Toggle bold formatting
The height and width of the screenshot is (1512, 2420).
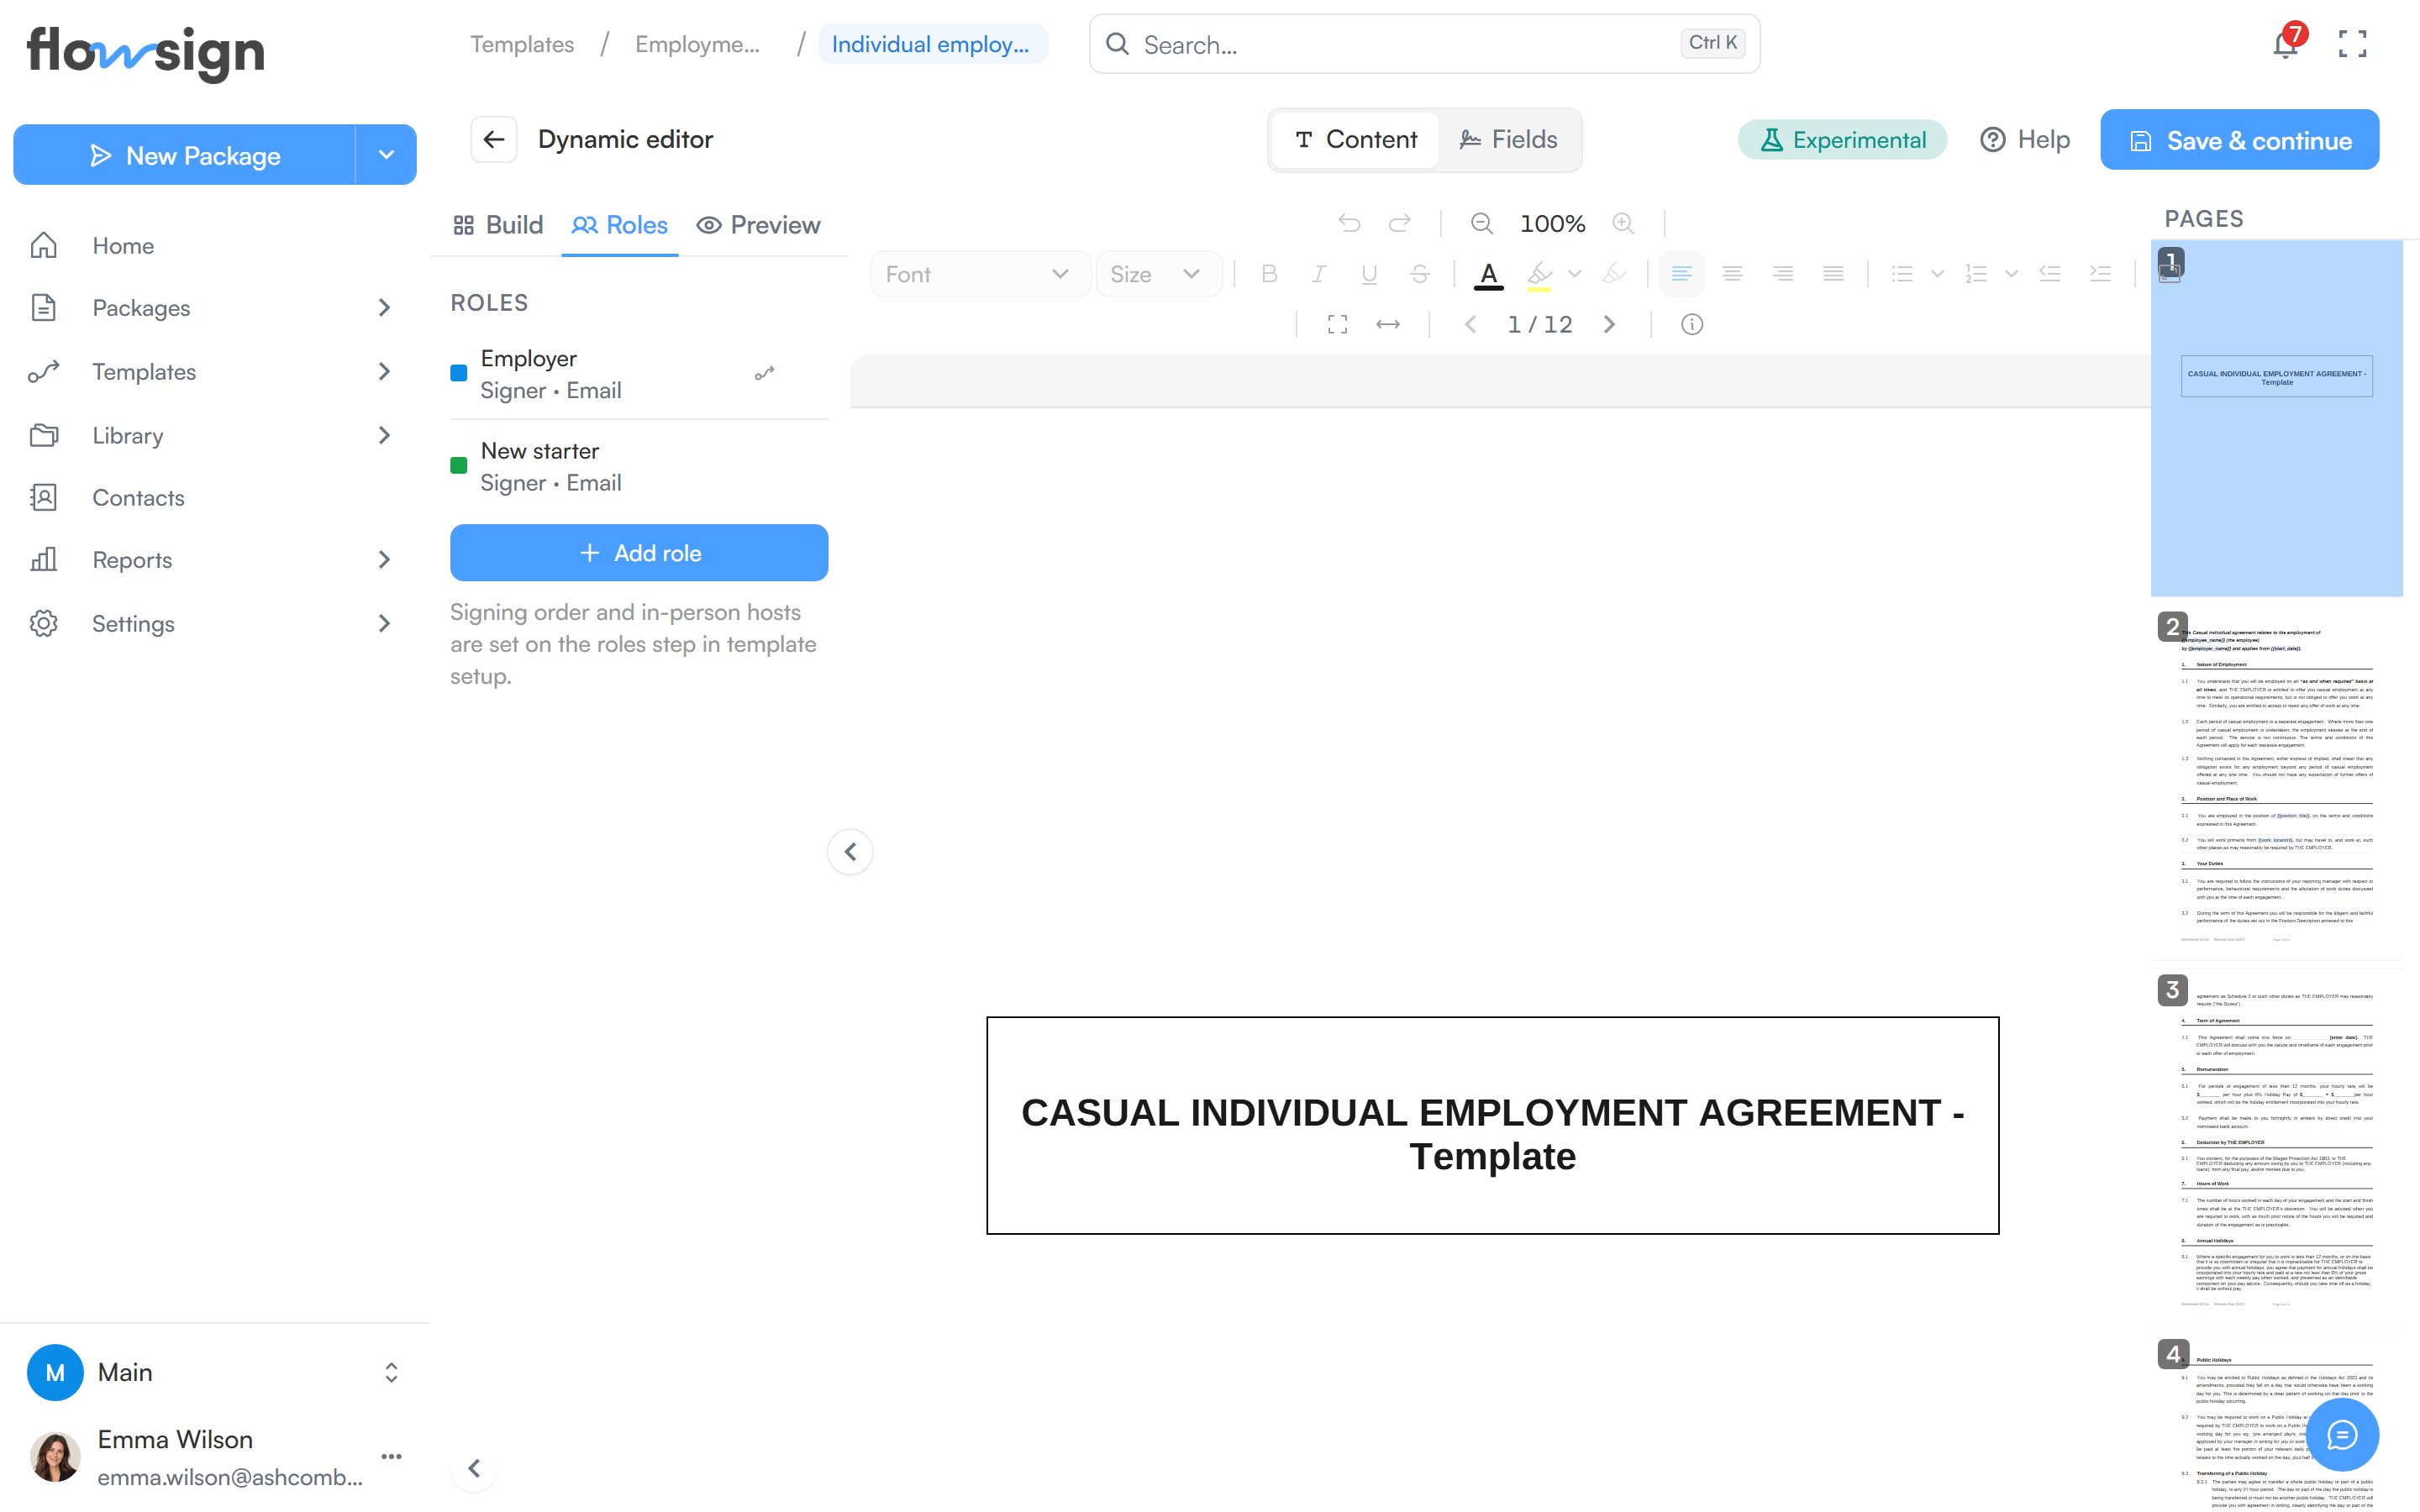(1269, 274)
